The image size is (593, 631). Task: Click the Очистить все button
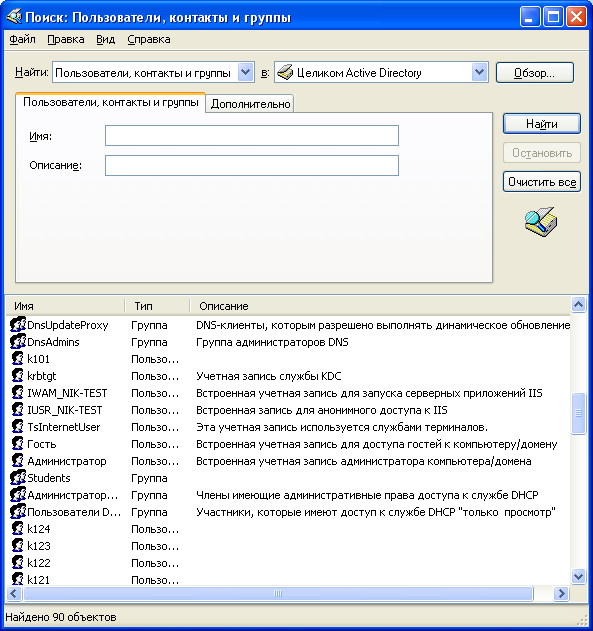coord(542,182)
